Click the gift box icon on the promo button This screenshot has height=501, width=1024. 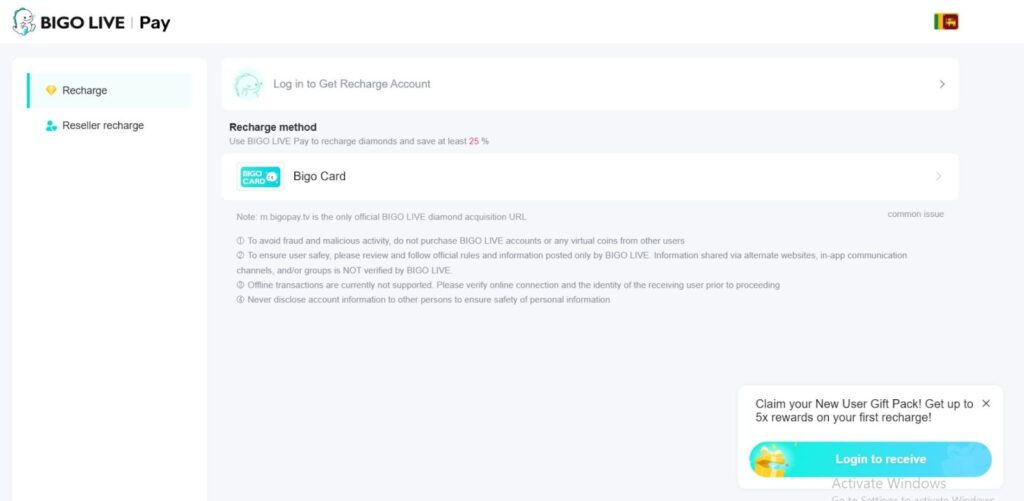click(775, 459)
